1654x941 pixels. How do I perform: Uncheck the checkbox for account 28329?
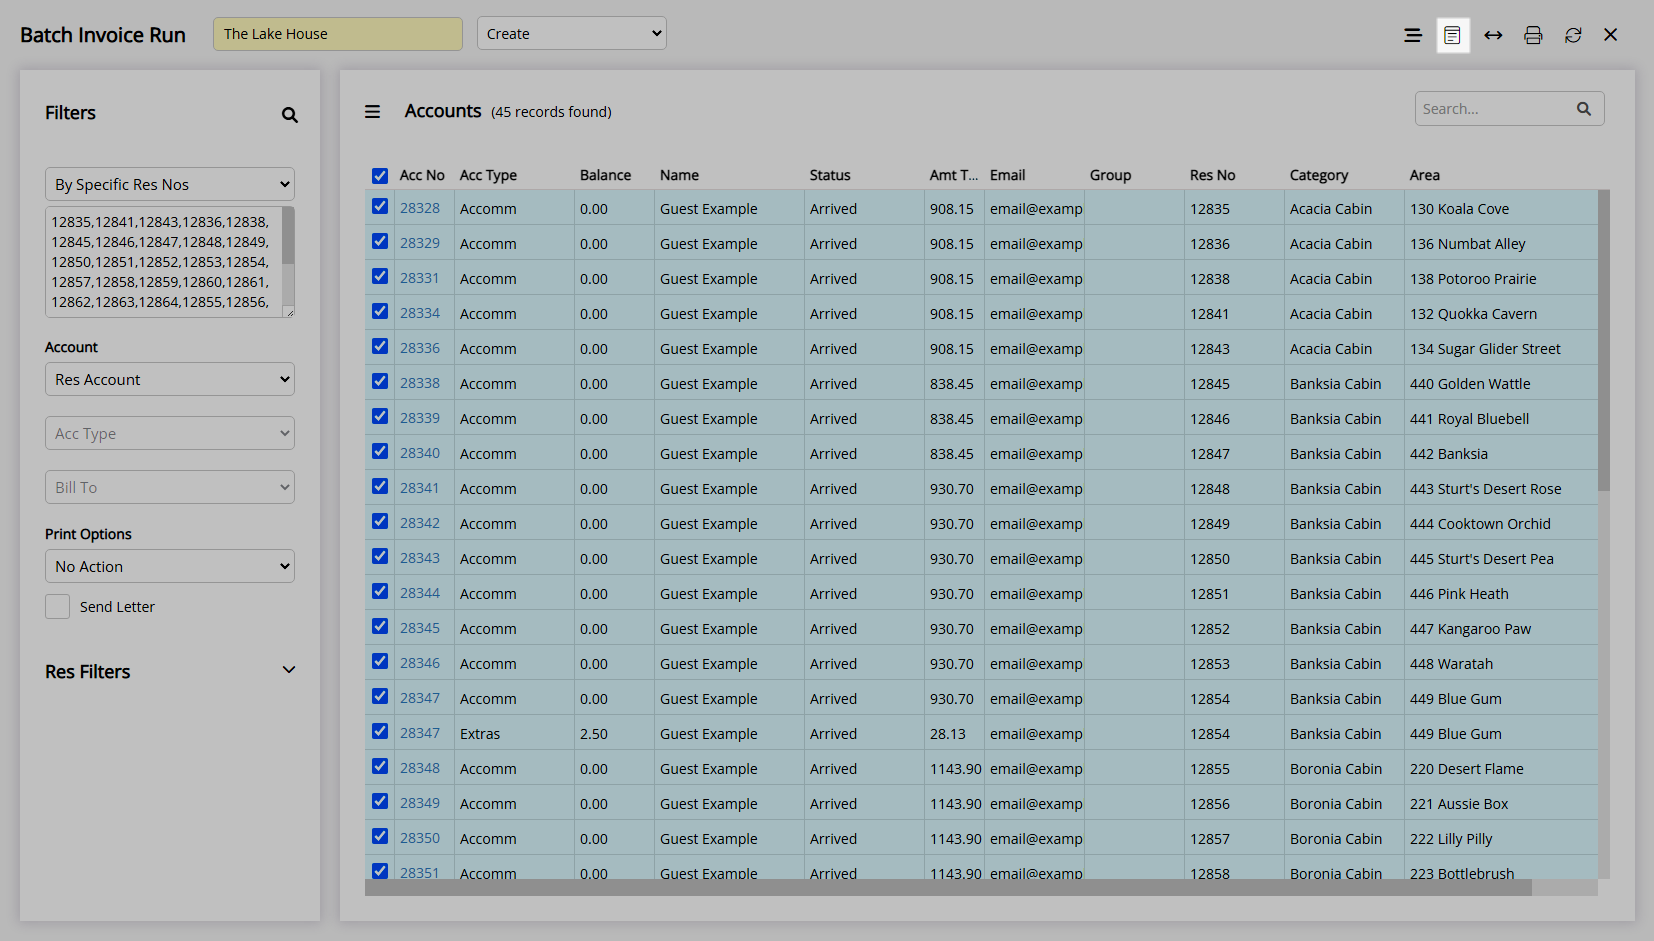click(x=380, y=242)
